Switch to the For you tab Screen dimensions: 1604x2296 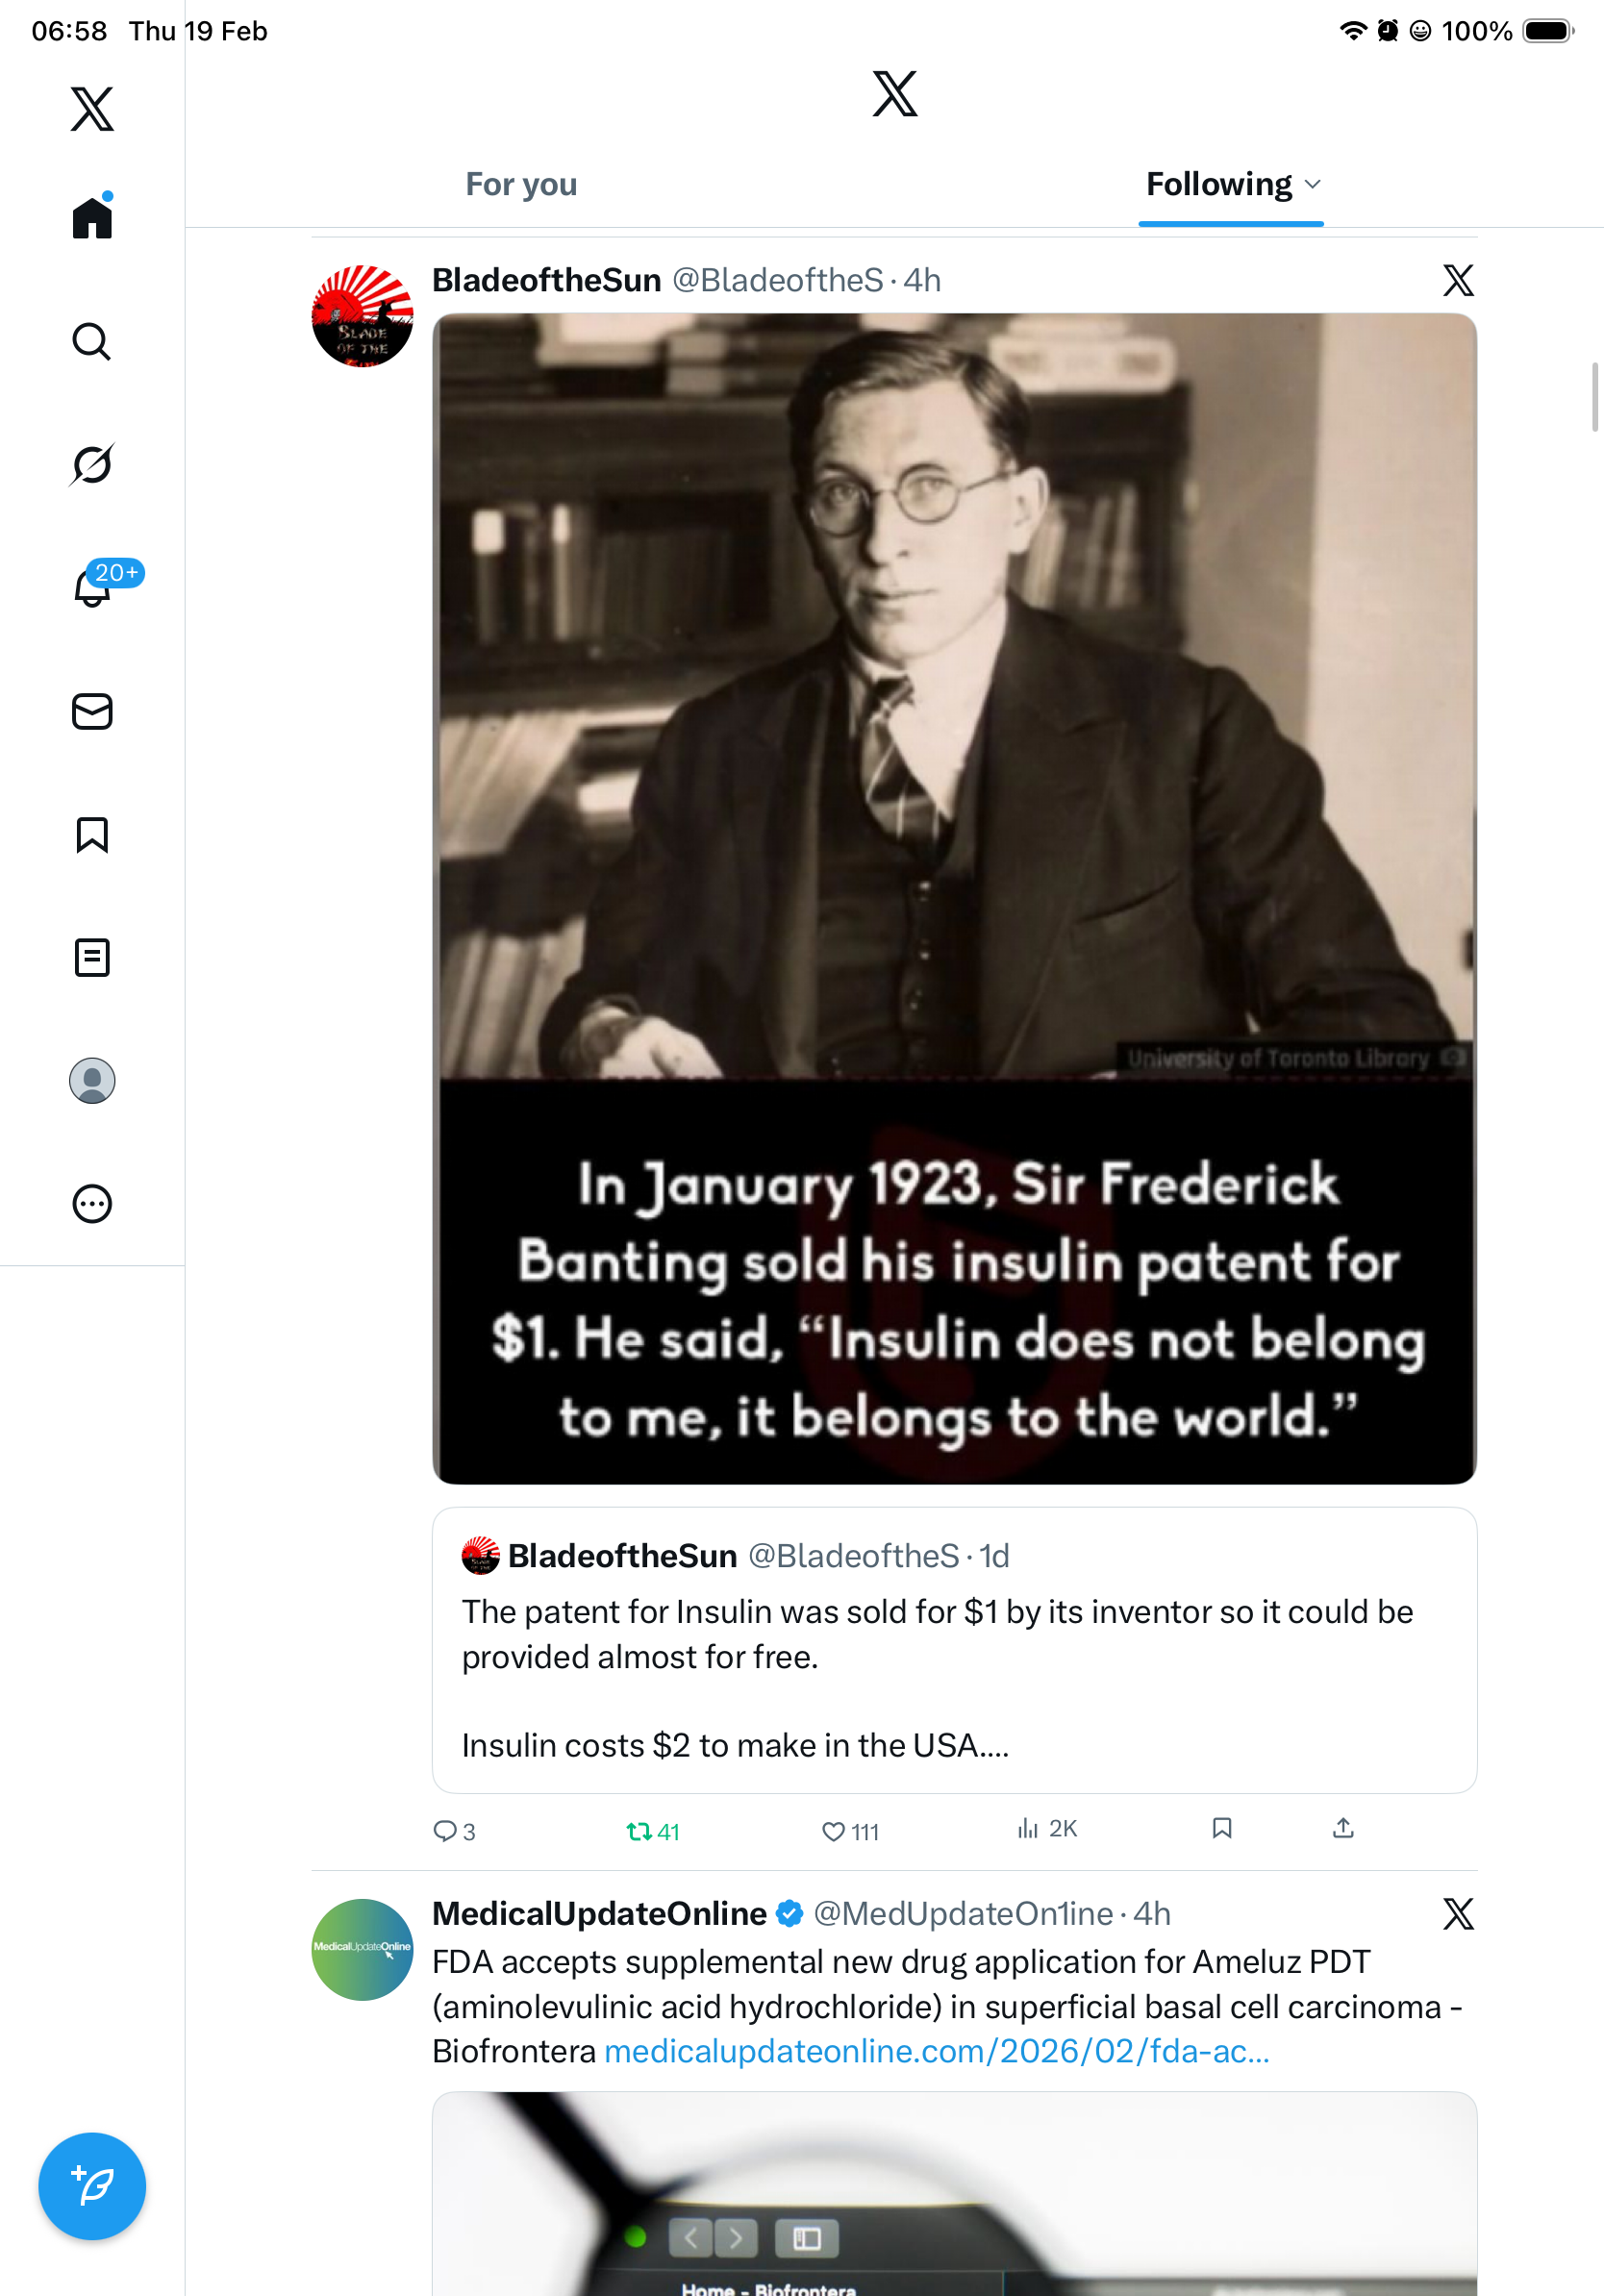(x=521, y=185)
